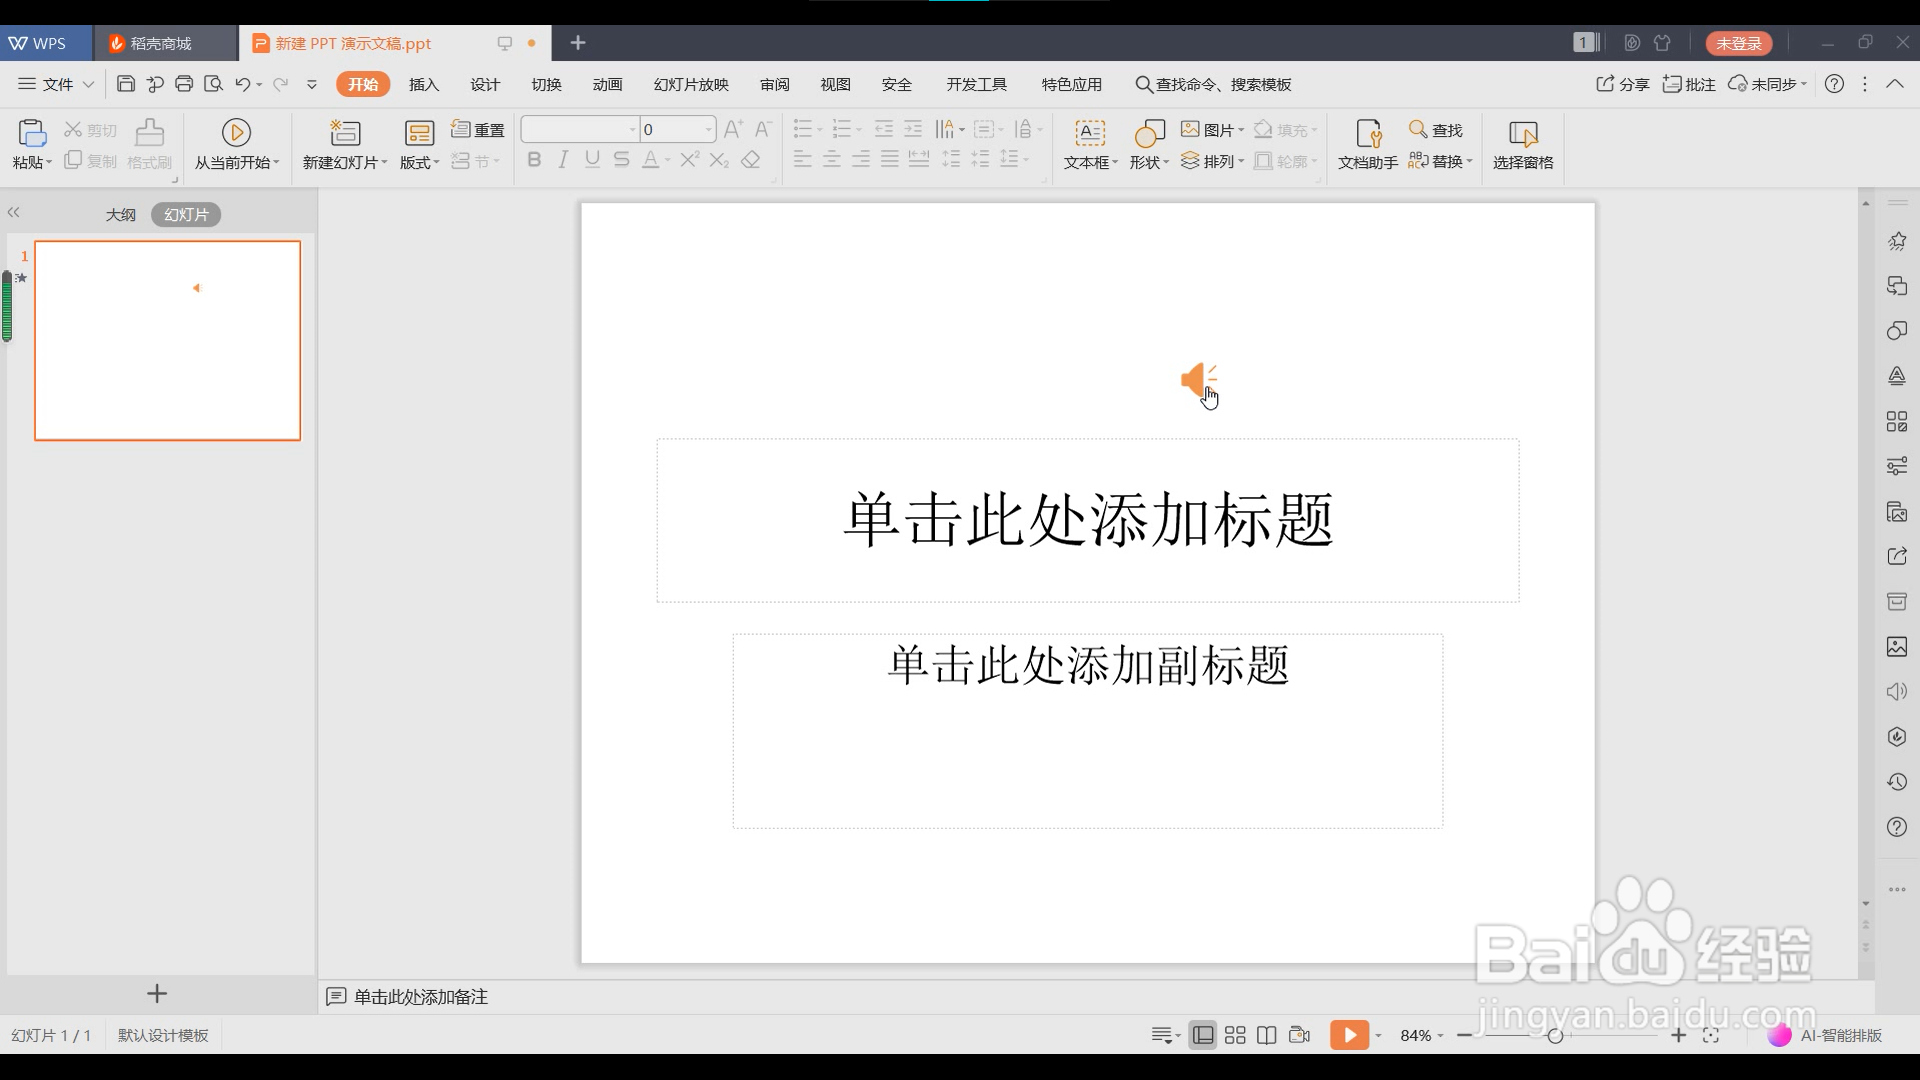The image size is (1920, 1080).
Task: Open the zoom percentage 84% dropdown
Action: click(1422, 1035)
